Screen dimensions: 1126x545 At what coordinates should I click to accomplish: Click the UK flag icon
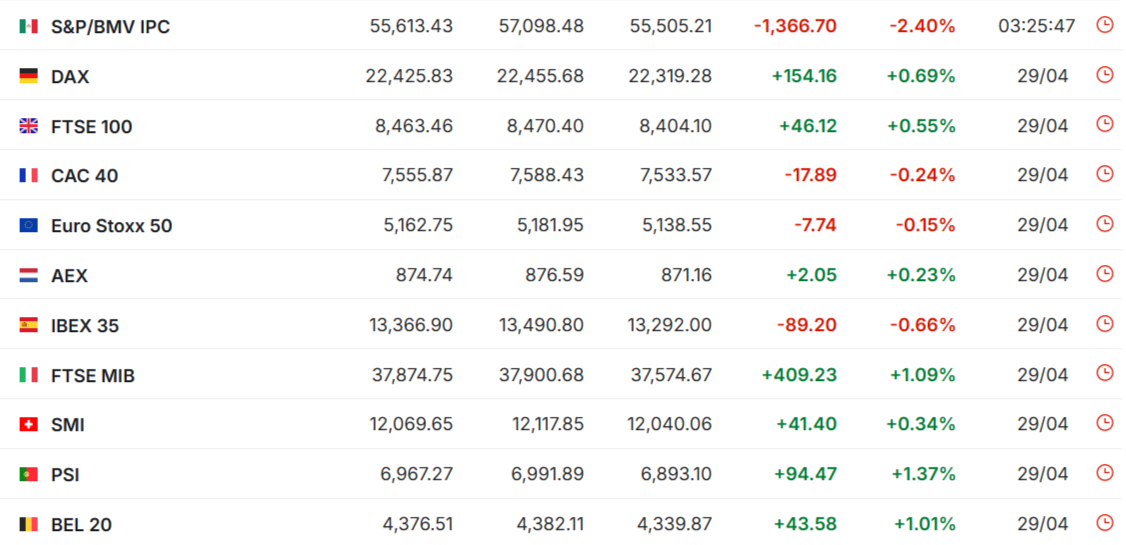pos(29,126)
